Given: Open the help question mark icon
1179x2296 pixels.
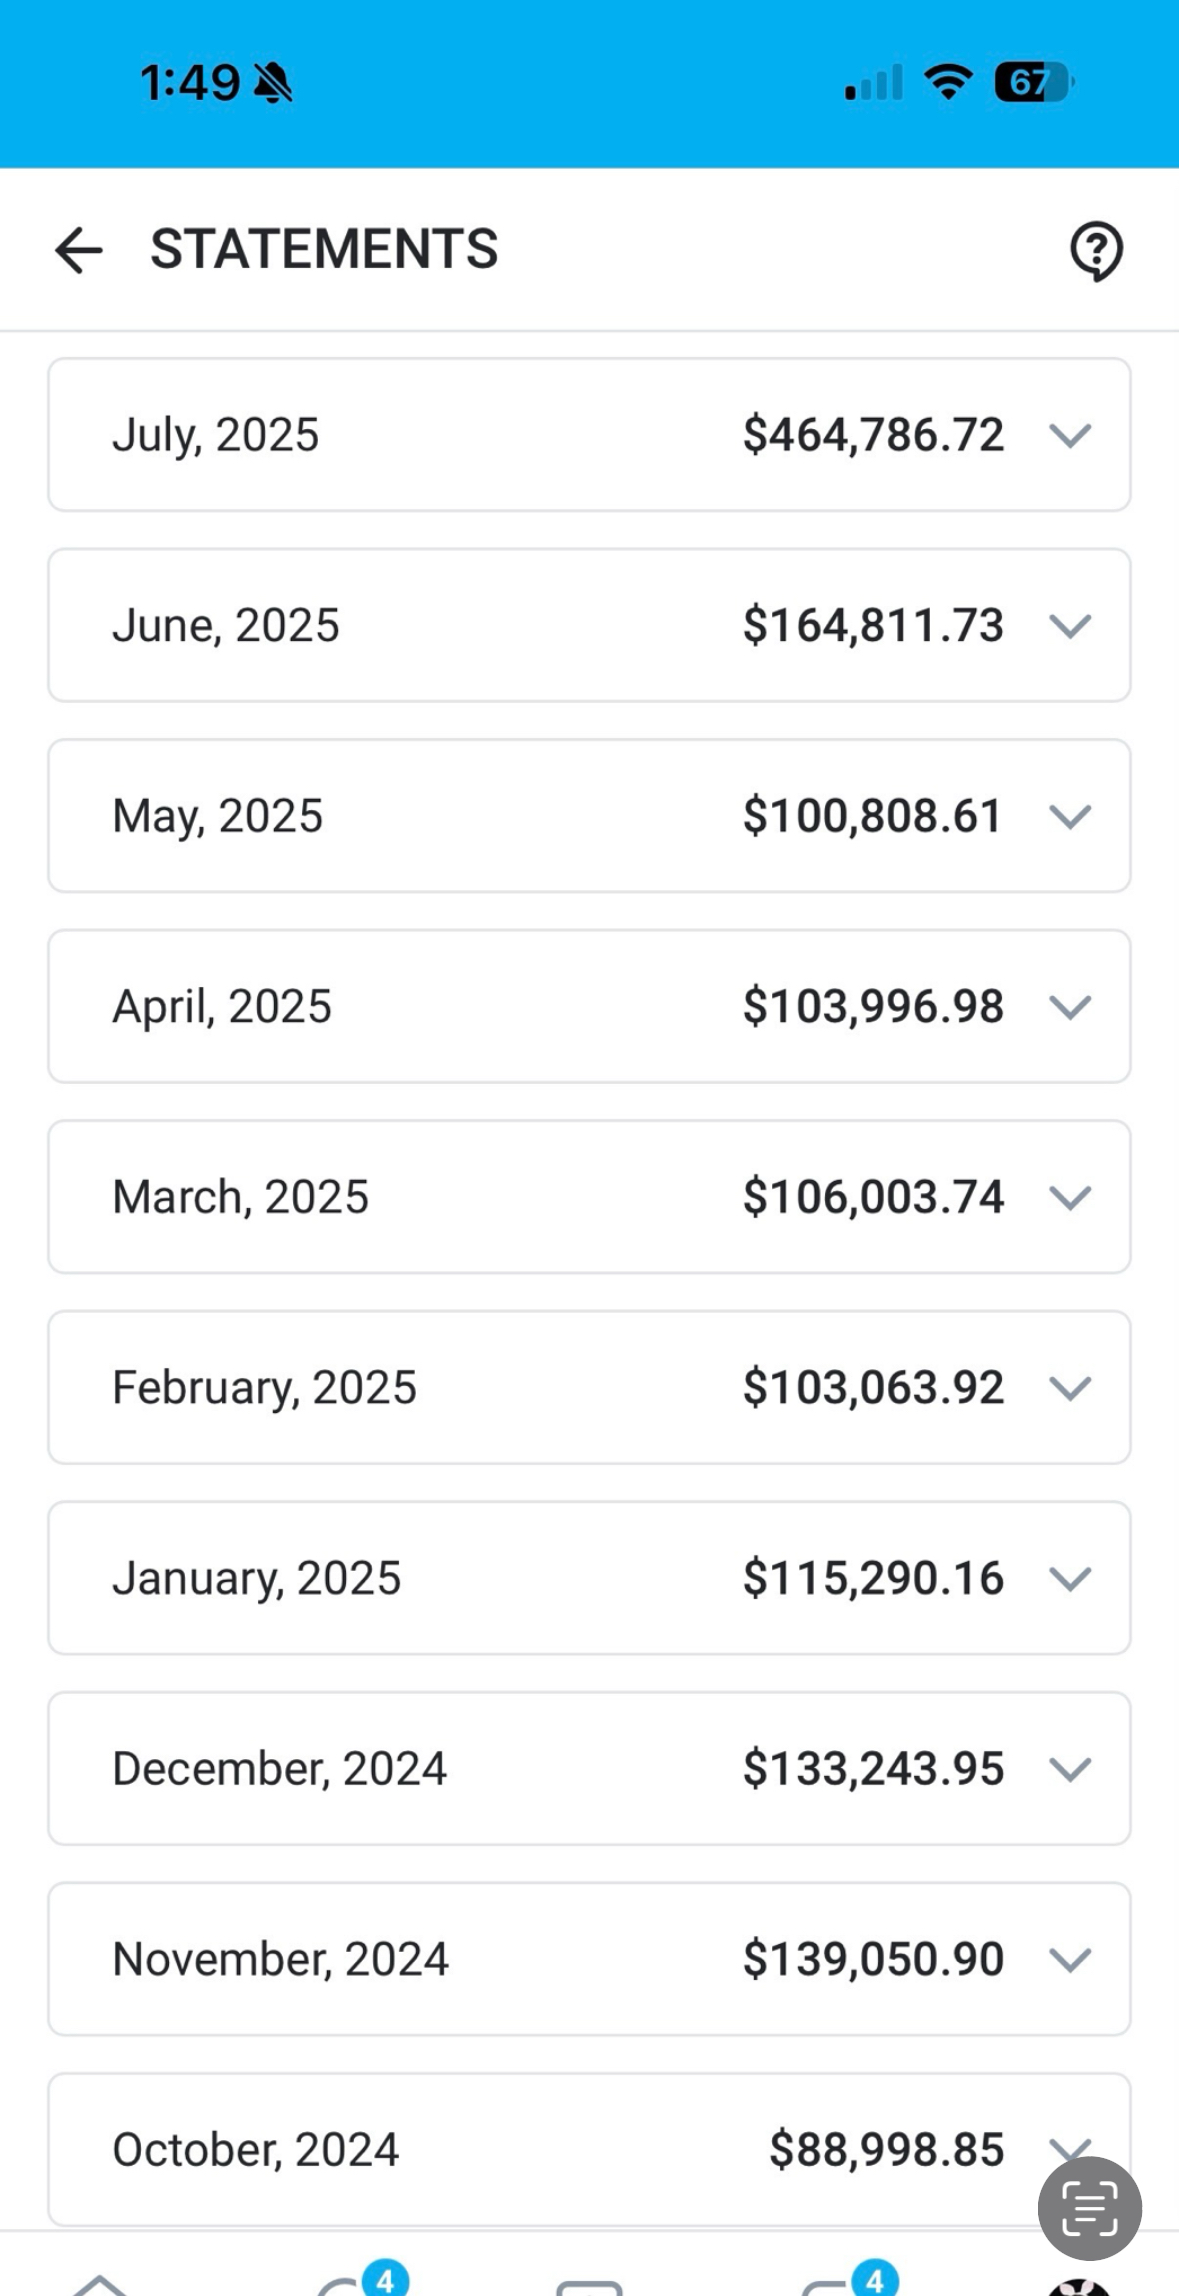Looking at the screenshot, I should (1096, 250).
